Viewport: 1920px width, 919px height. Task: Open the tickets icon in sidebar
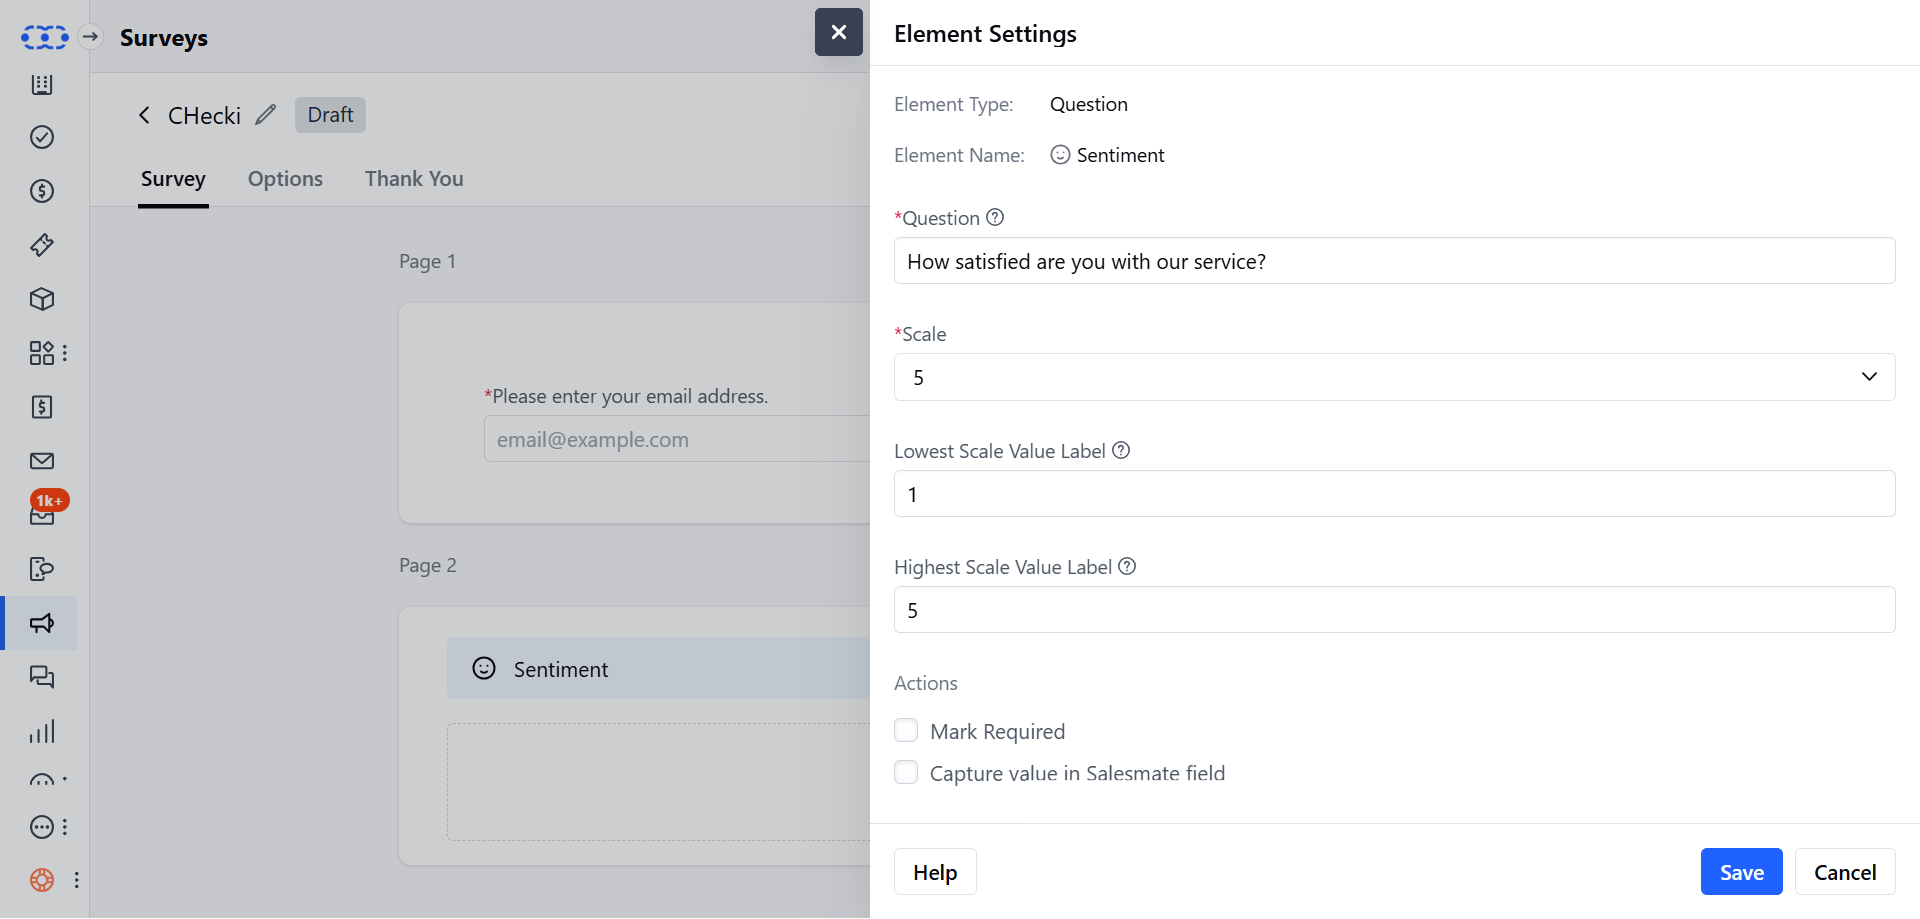pyautogui.click(x=42, y=245)
